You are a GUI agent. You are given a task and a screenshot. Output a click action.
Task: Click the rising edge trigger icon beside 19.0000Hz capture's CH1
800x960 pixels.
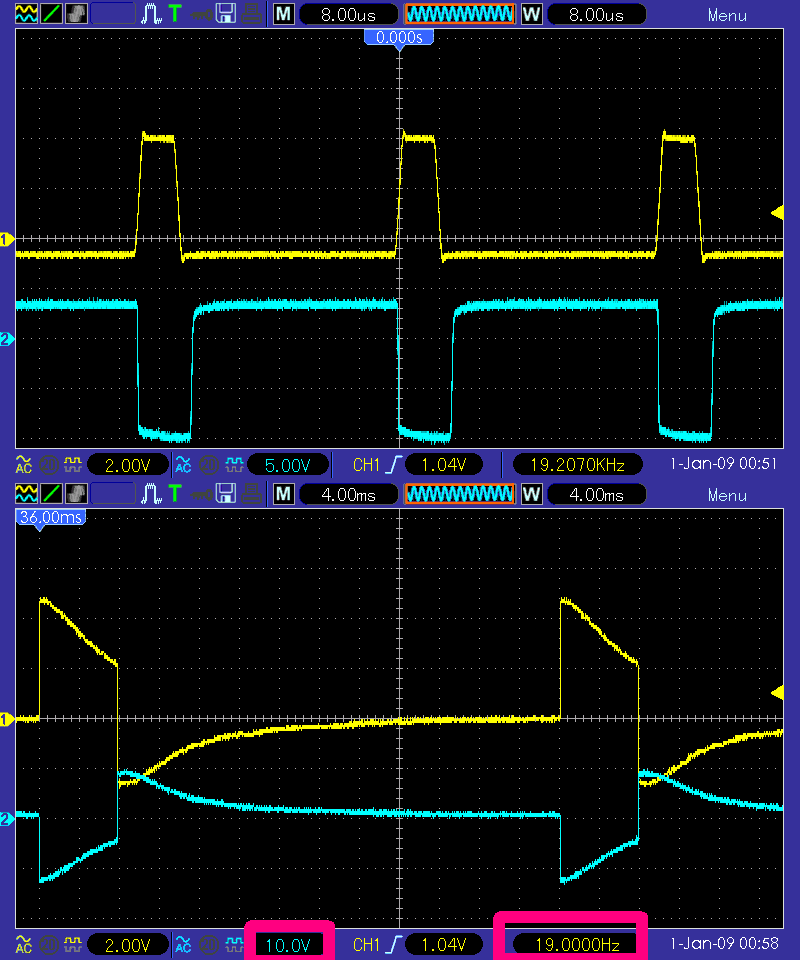tap(393, 945)
